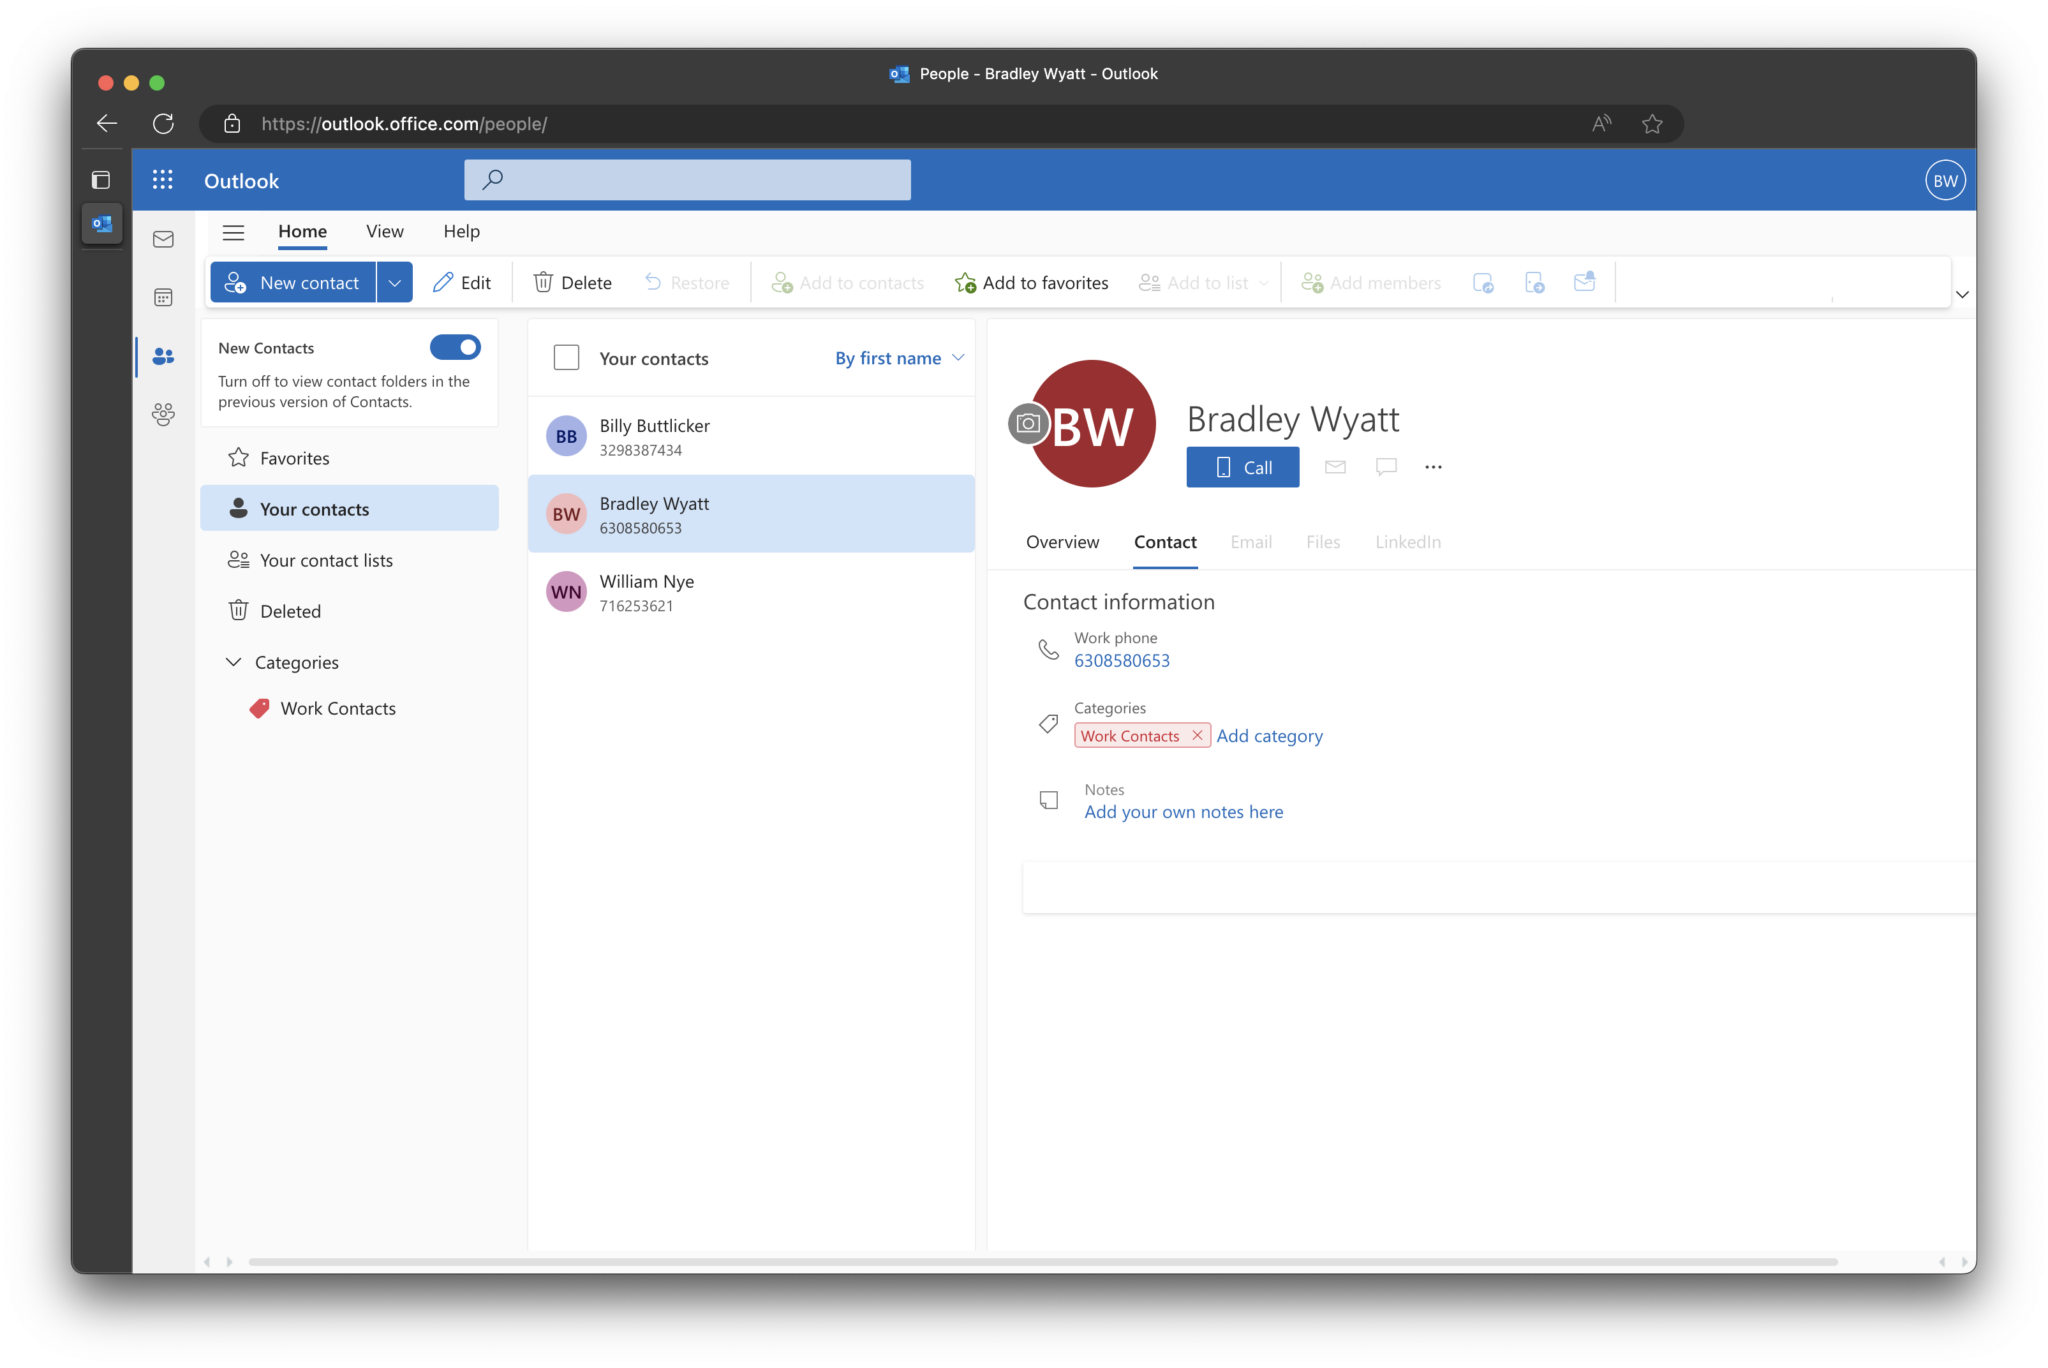
Task: Toggle the hamburger navigation menu
Action: (x=234, y=232)
